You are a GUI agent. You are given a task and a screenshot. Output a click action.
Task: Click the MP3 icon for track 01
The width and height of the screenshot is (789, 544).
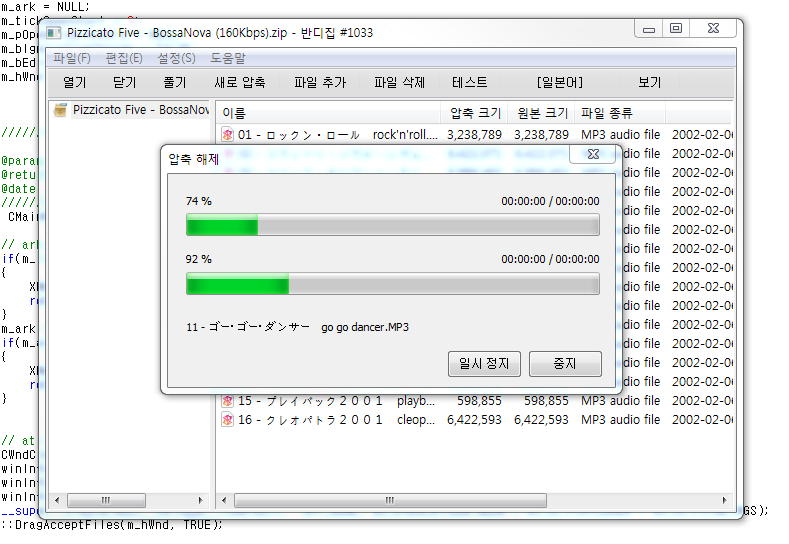pyautogui.click(x=228, y=134)
